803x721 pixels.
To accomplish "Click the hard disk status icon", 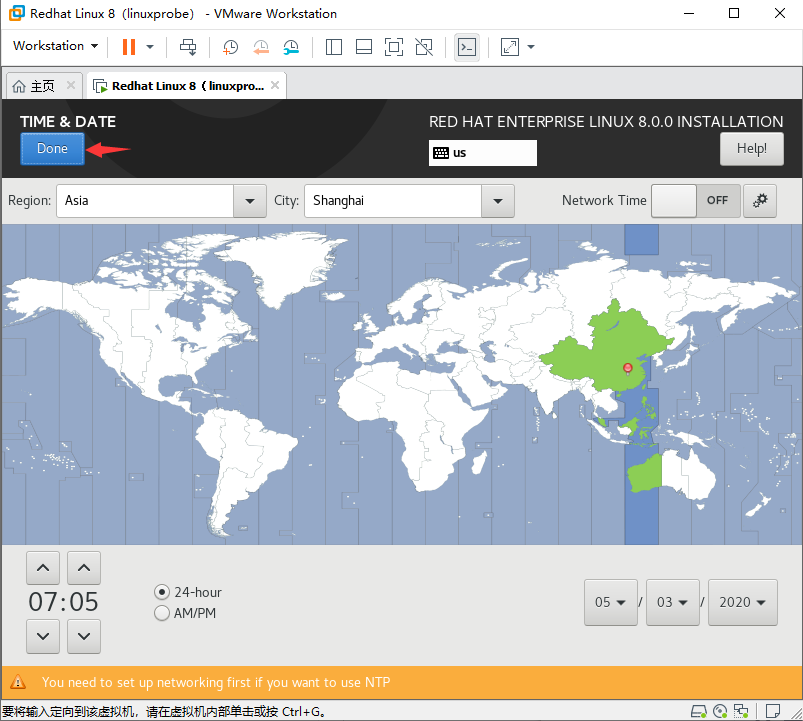I will pos(699,711).
